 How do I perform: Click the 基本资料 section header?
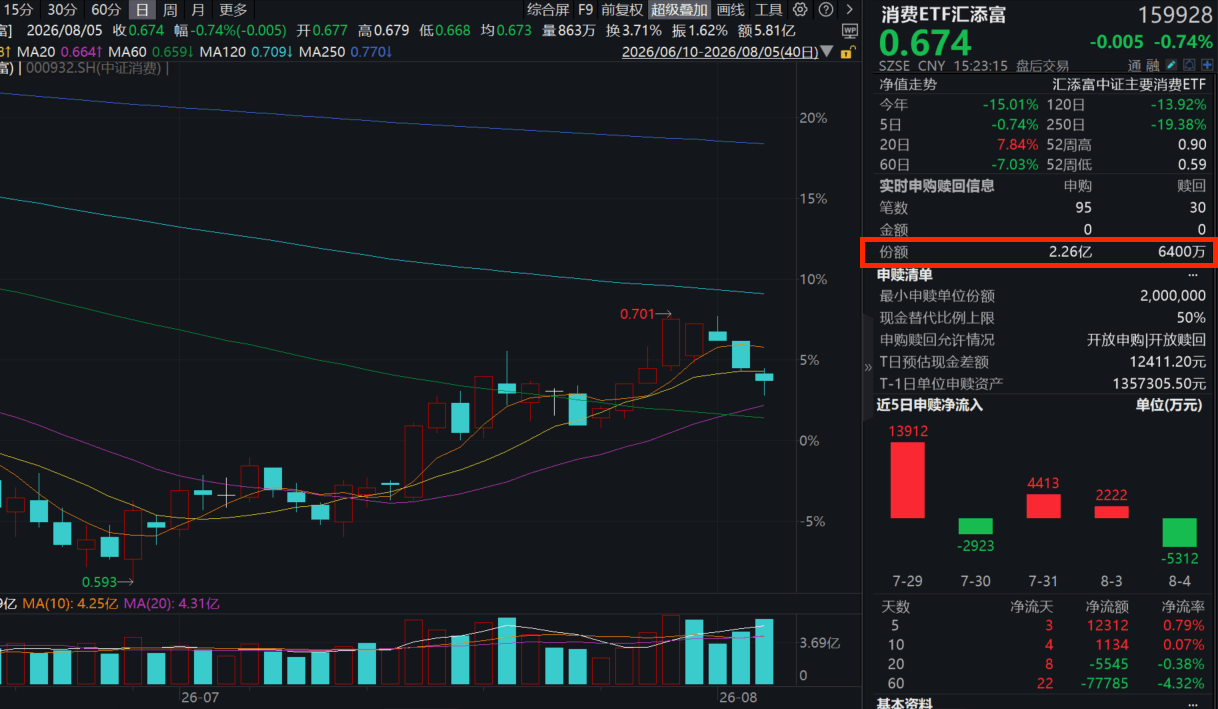pos(905,703)
